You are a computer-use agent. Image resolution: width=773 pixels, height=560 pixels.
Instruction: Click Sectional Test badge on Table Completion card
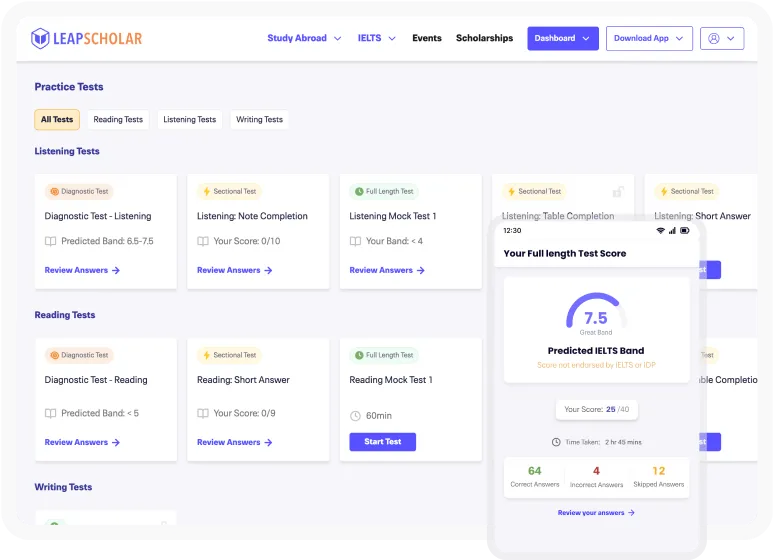534,191
